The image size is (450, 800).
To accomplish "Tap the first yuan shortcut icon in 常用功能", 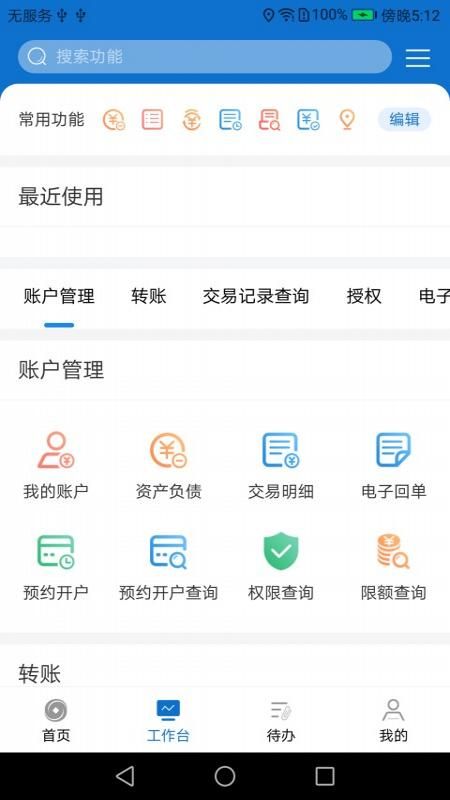I will [x=114, y=120].
